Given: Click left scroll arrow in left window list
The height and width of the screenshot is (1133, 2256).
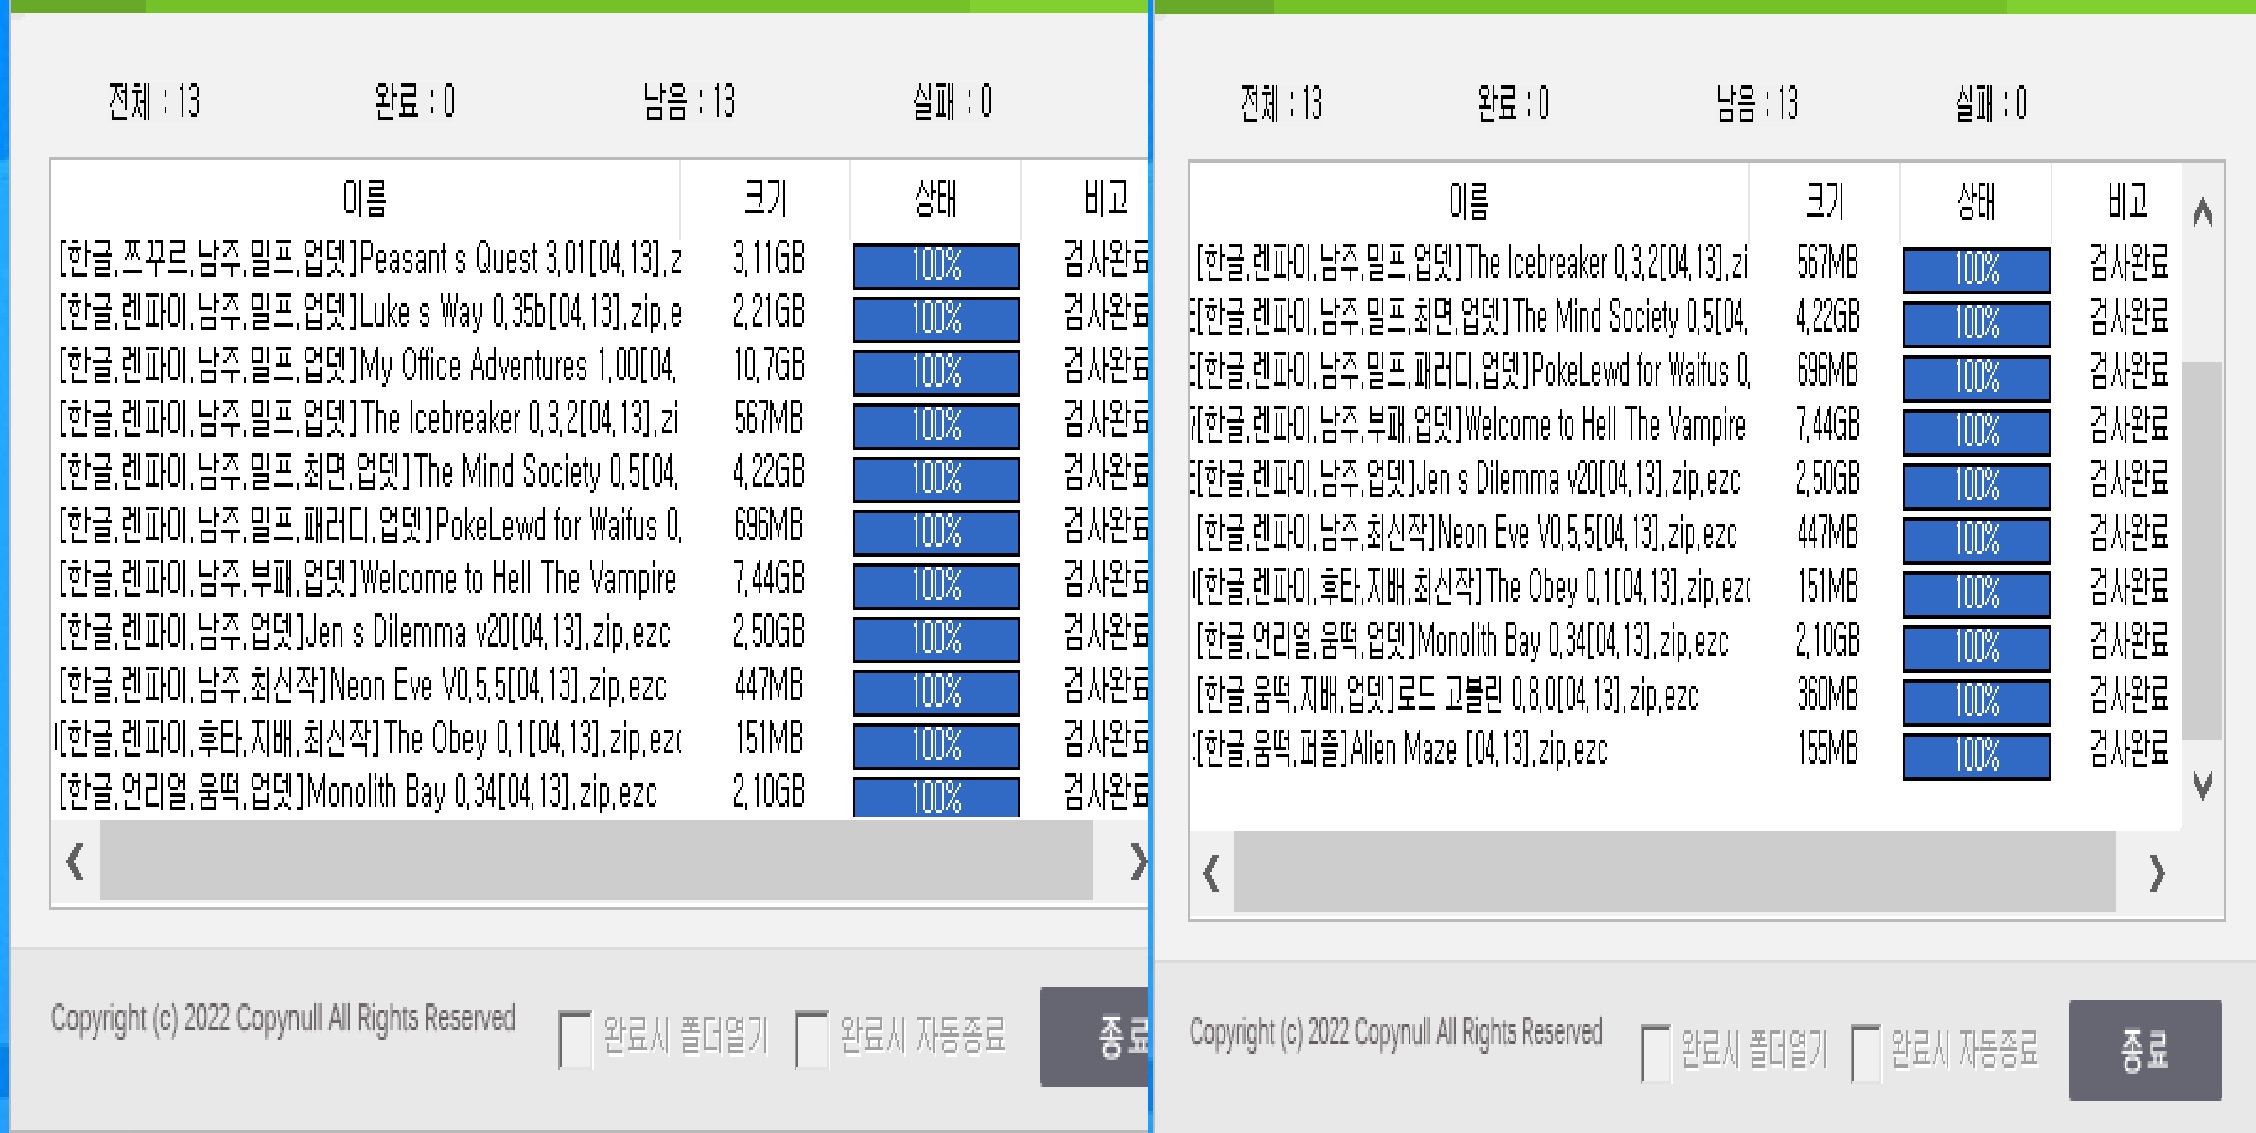Looking at the screenshot, I should tap(75, 861).
